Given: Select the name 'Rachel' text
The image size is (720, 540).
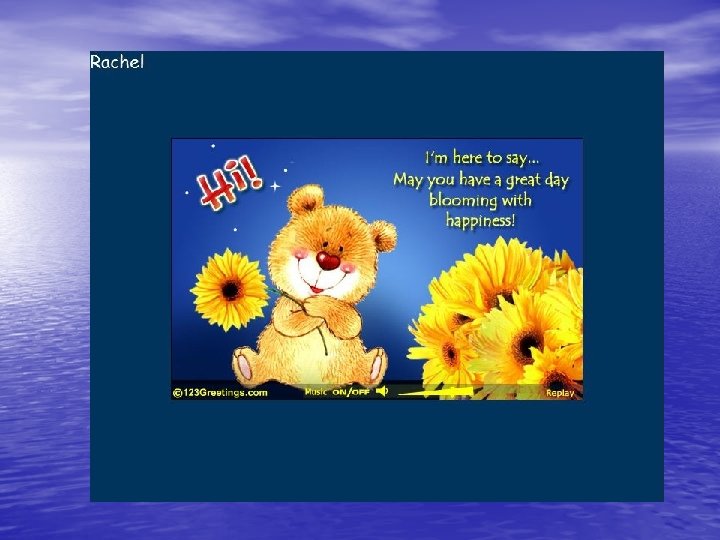Looking at the screenshot, I should 117,62.
